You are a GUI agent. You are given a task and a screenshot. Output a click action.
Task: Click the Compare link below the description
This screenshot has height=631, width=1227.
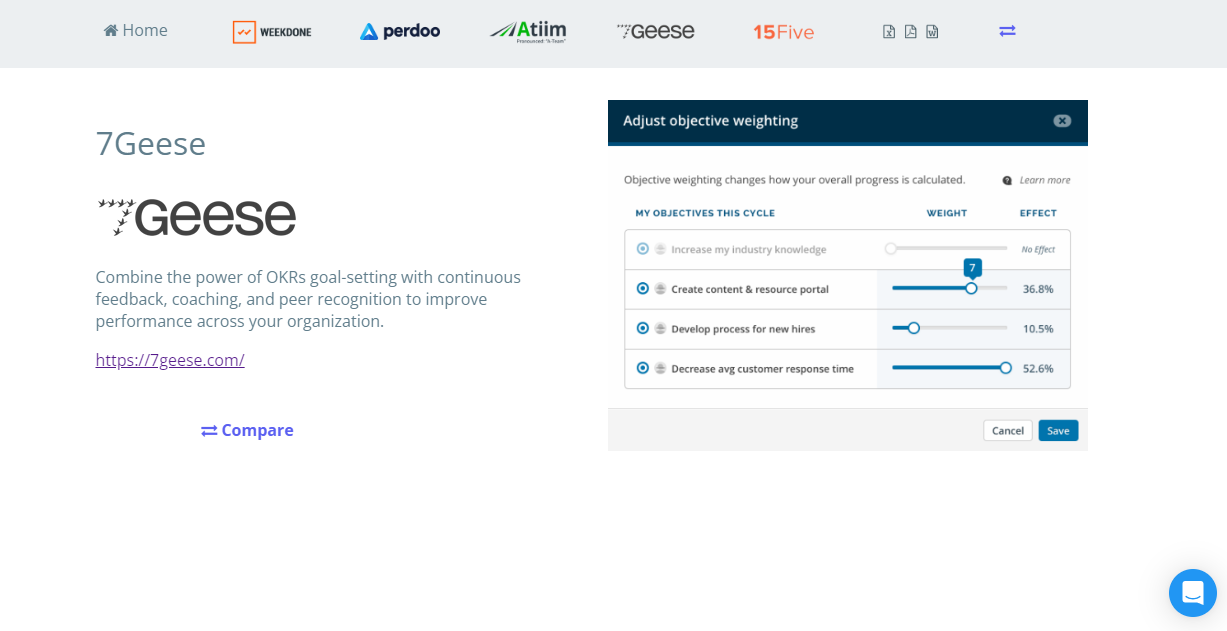click(247, 430)
